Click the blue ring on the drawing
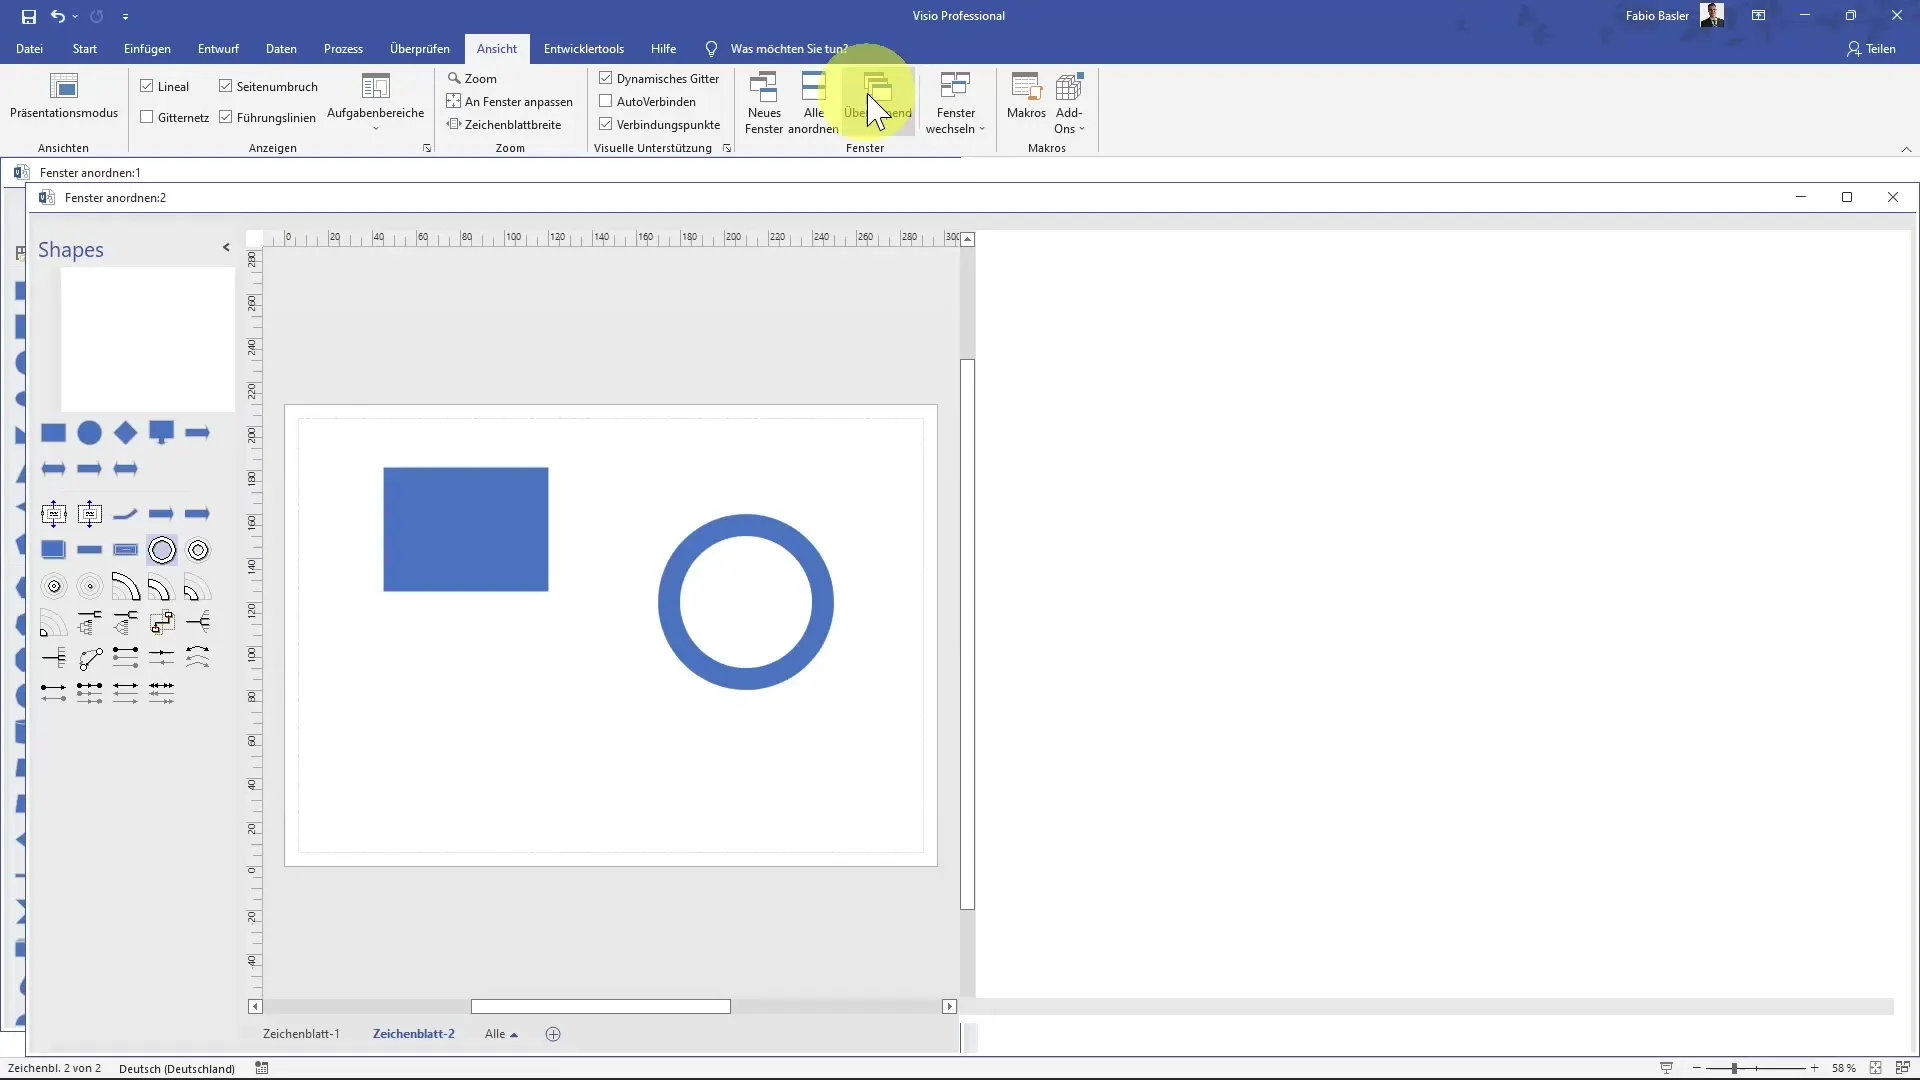This screenshot has height=1080, width=1920. point(669,602)
